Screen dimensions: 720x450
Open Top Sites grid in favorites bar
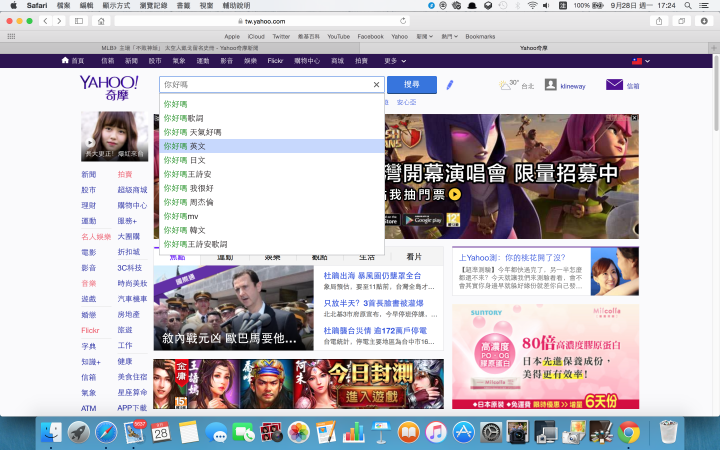[x=11, y=36]
